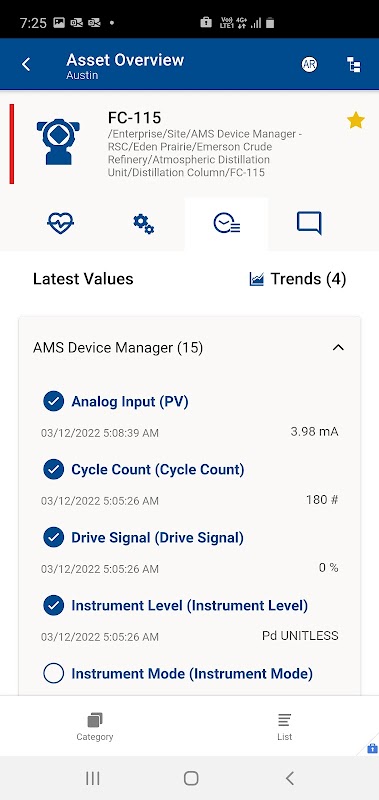
Task: Select the 3.98 mA value
Action: coord(314,432)
